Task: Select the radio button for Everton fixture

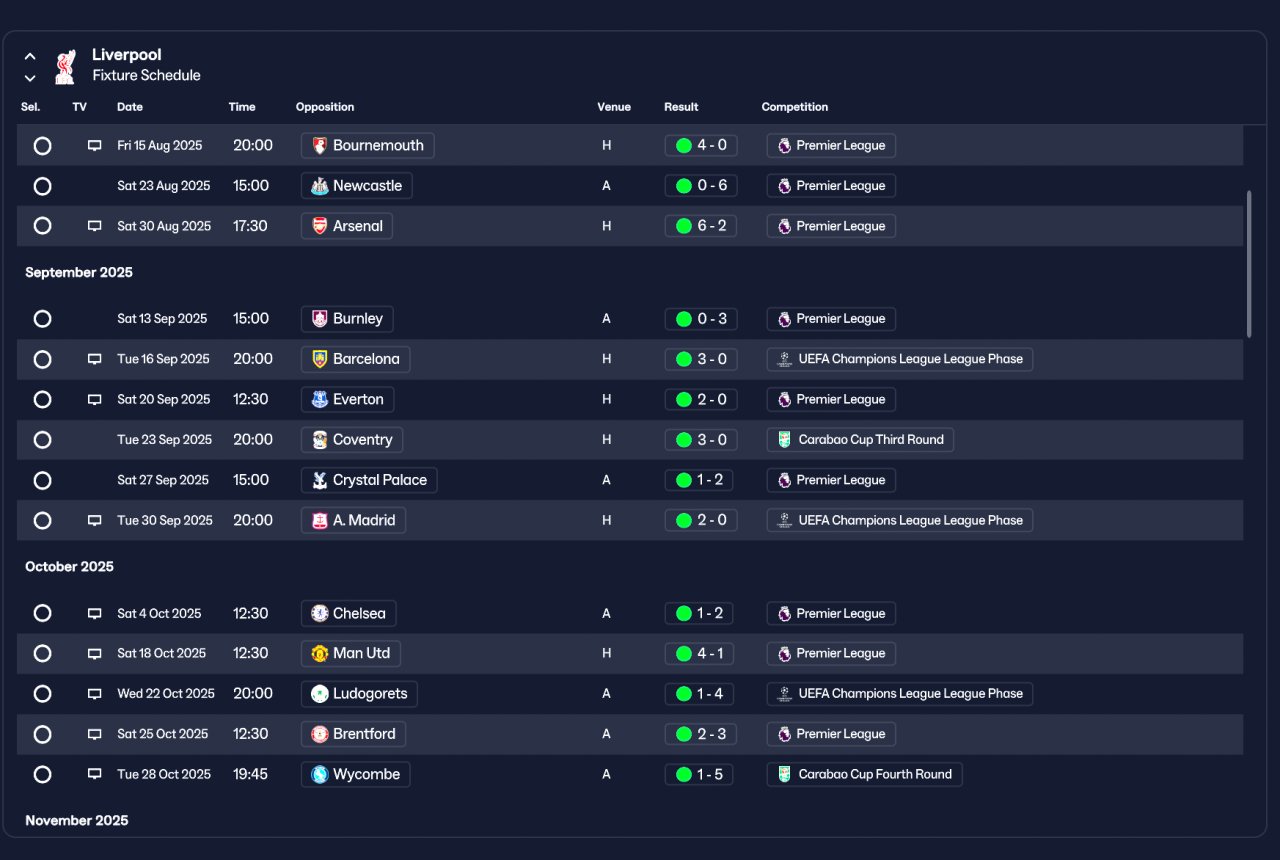Action: 42,399
